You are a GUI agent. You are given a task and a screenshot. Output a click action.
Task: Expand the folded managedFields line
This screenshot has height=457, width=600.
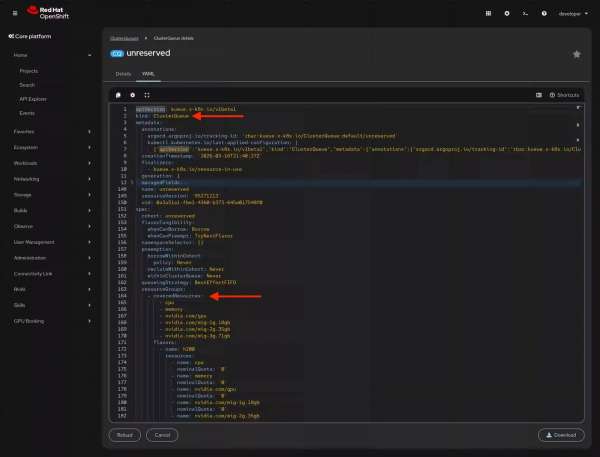pos(132,183)
